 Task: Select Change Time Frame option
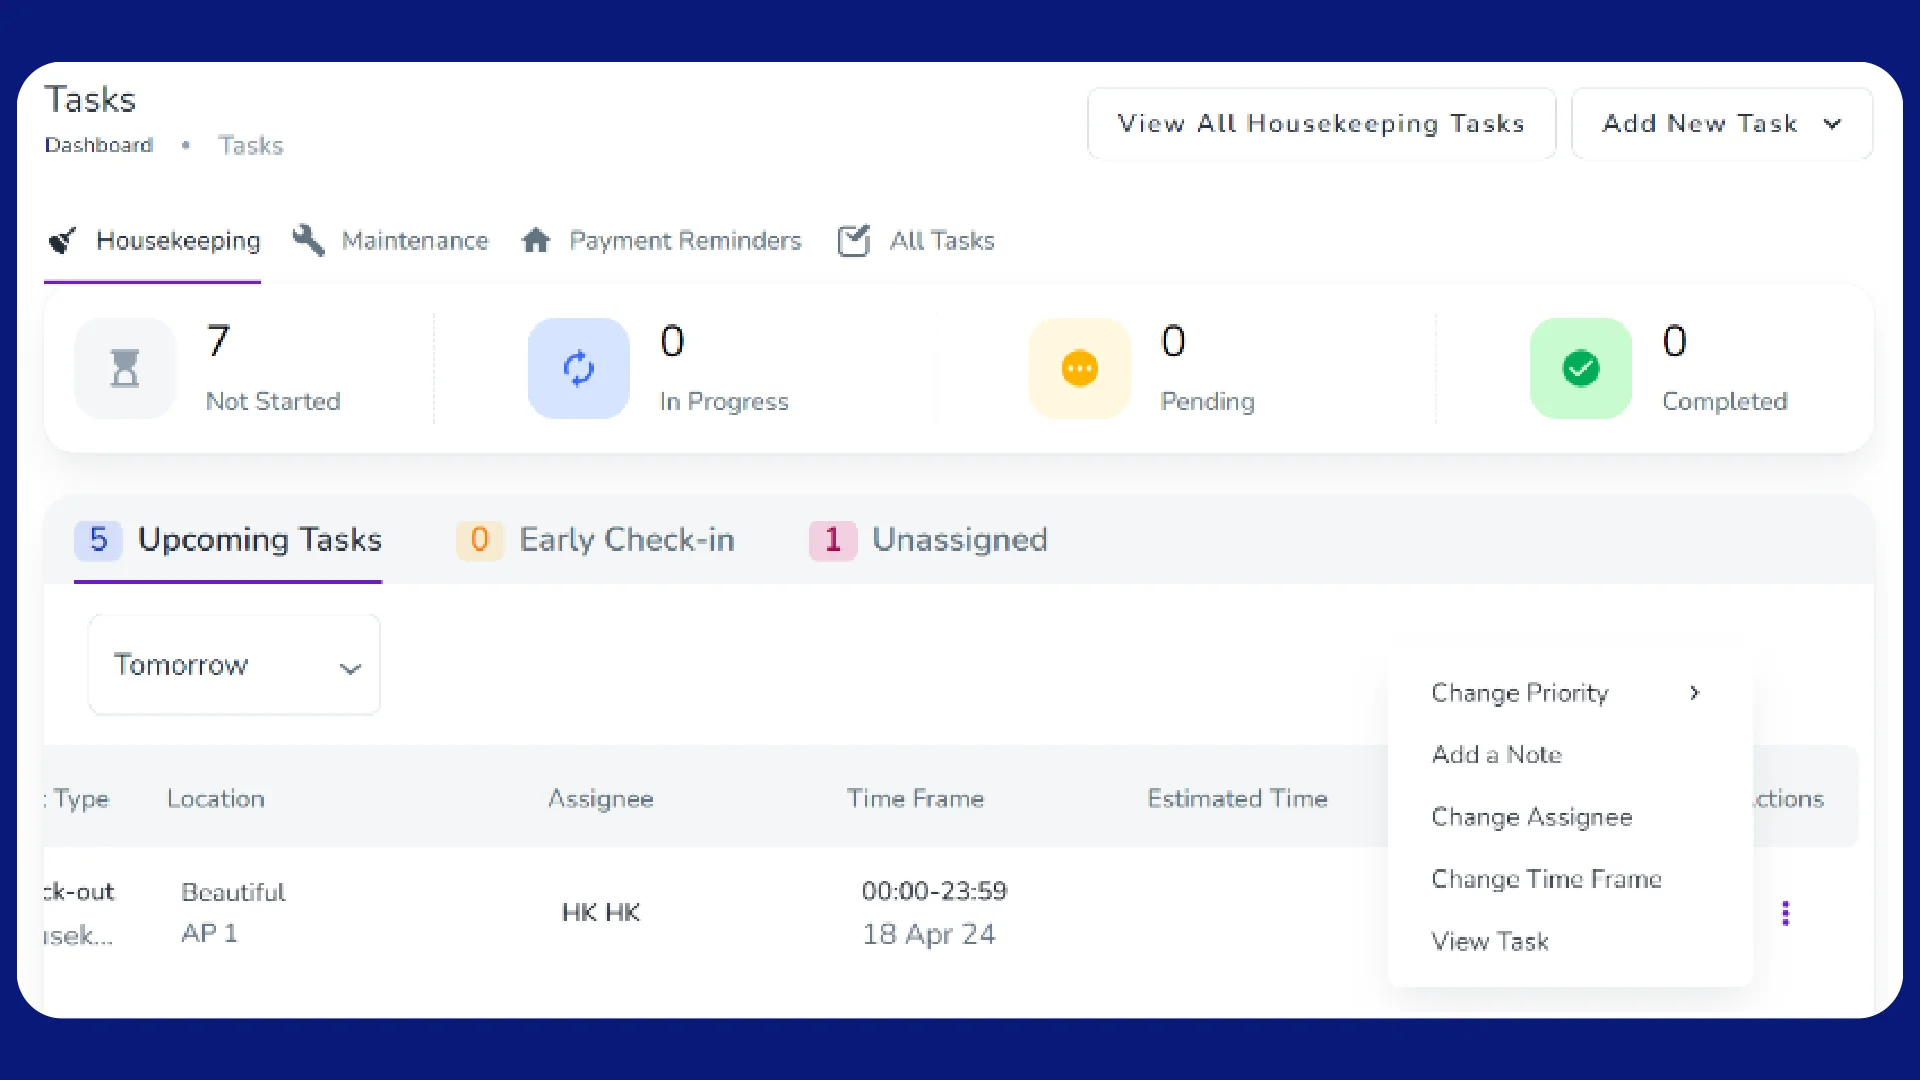[1546, 879]
